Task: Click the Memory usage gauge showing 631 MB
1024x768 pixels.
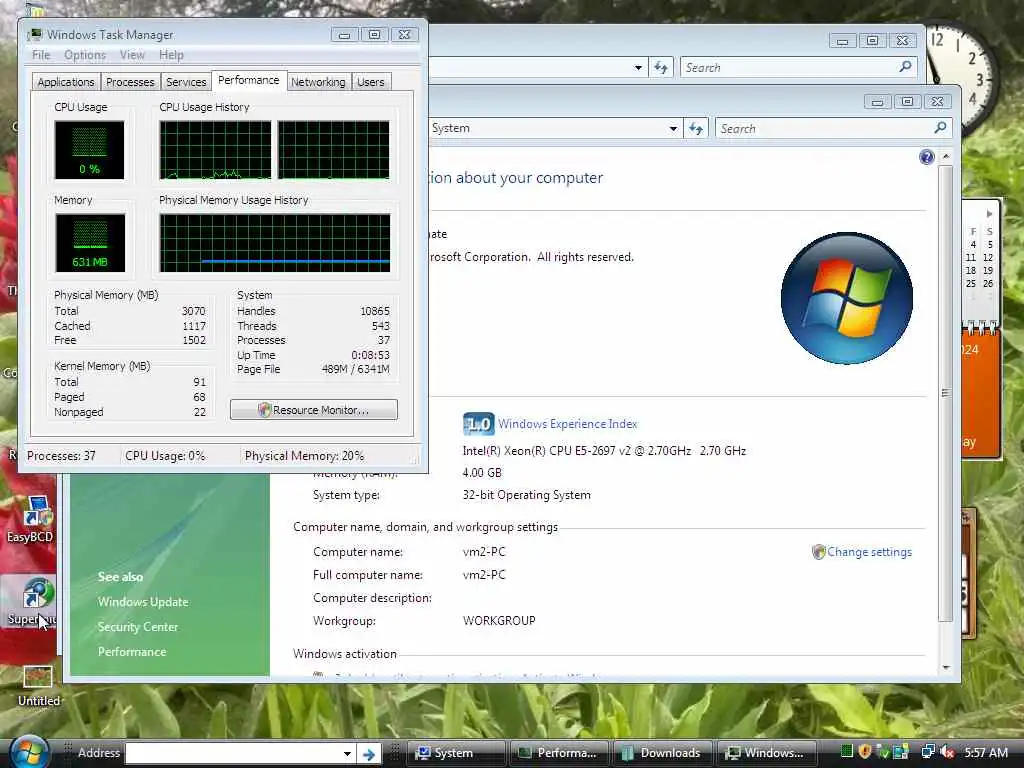Action: 90,243
